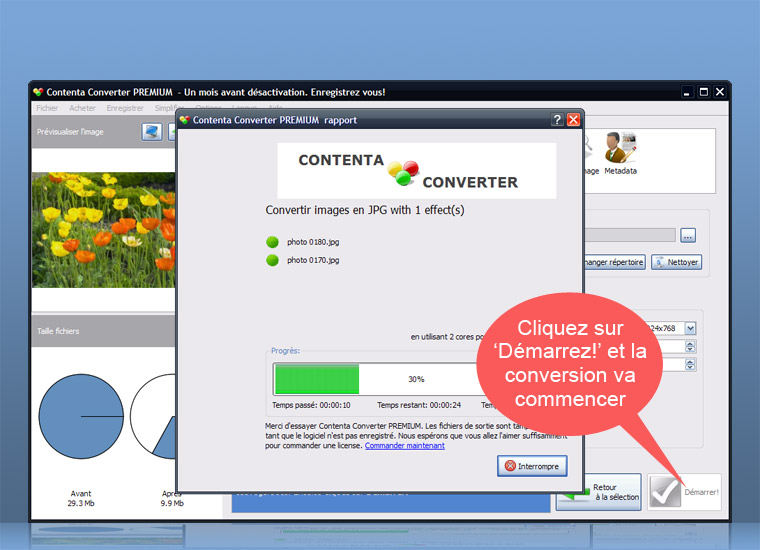The width and height of the screenshot is (760, 550).
Task: Open the Acheter menu
Action: click(x=82, y=108)
